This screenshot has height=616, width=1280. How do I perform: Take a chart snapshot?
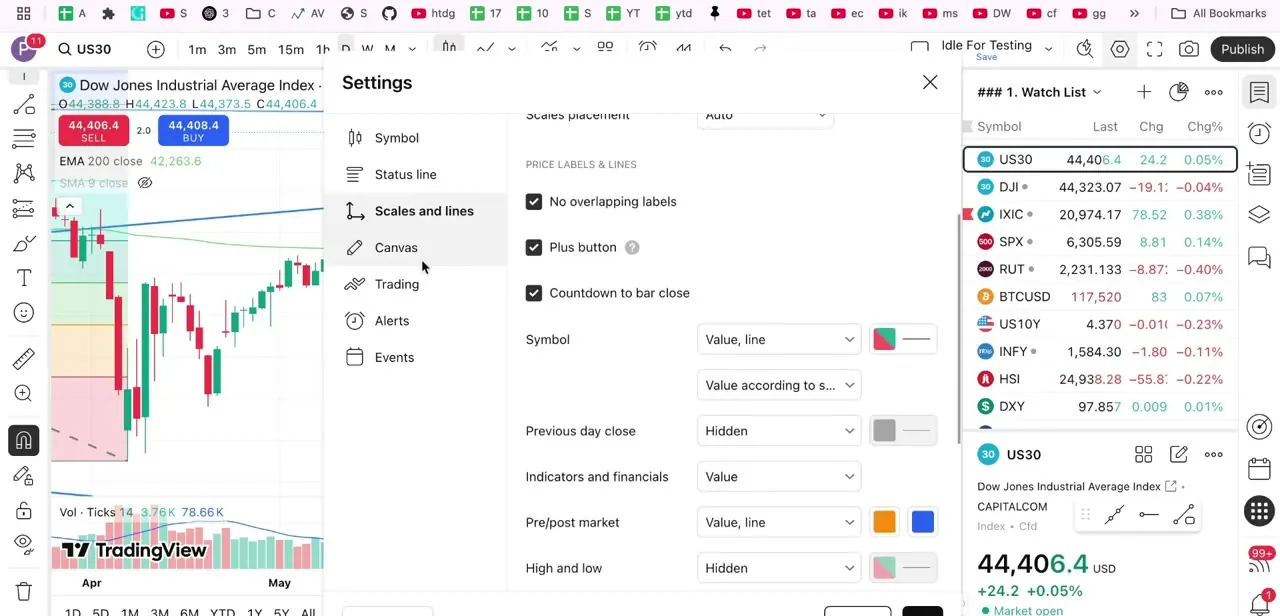1189,49
